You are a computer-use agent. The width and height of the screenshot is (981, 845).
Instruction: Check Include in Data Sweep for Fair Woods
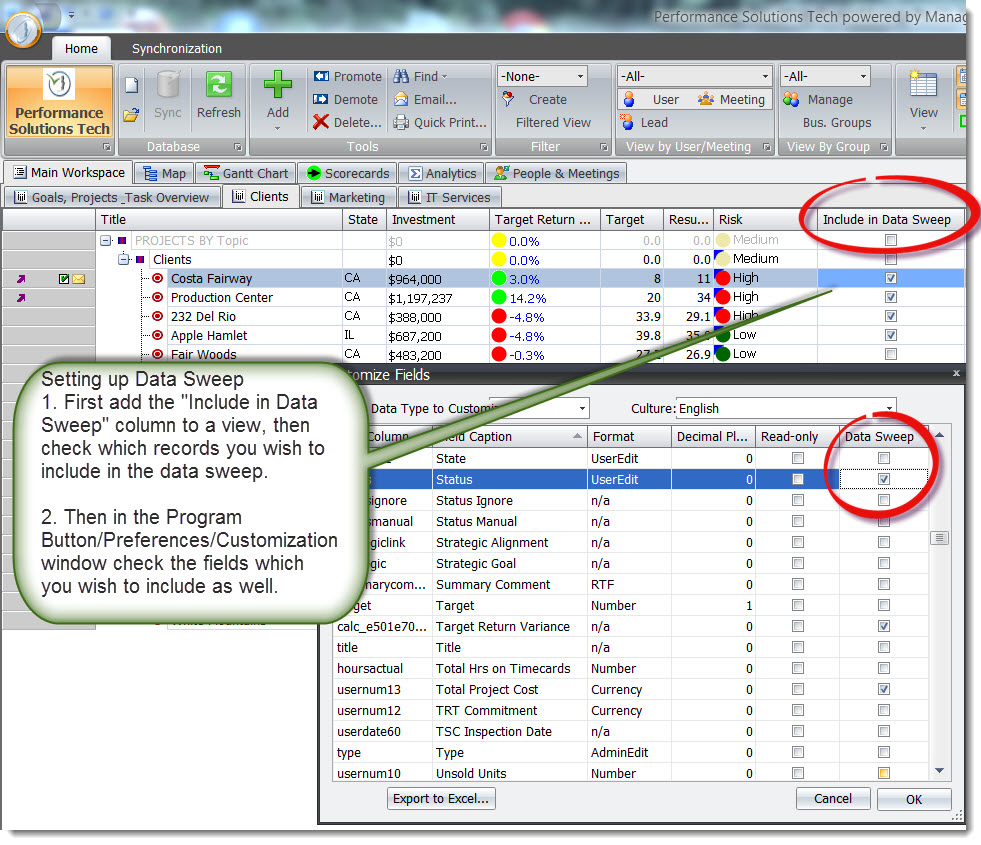(891, 354)
